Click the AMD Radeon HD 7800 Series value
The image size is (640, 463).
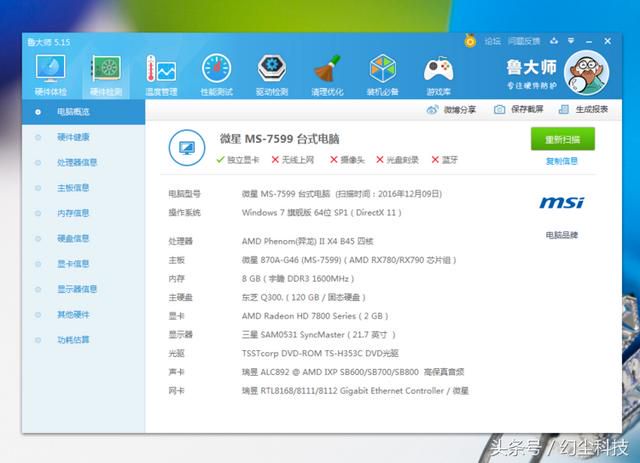point(315,316)
